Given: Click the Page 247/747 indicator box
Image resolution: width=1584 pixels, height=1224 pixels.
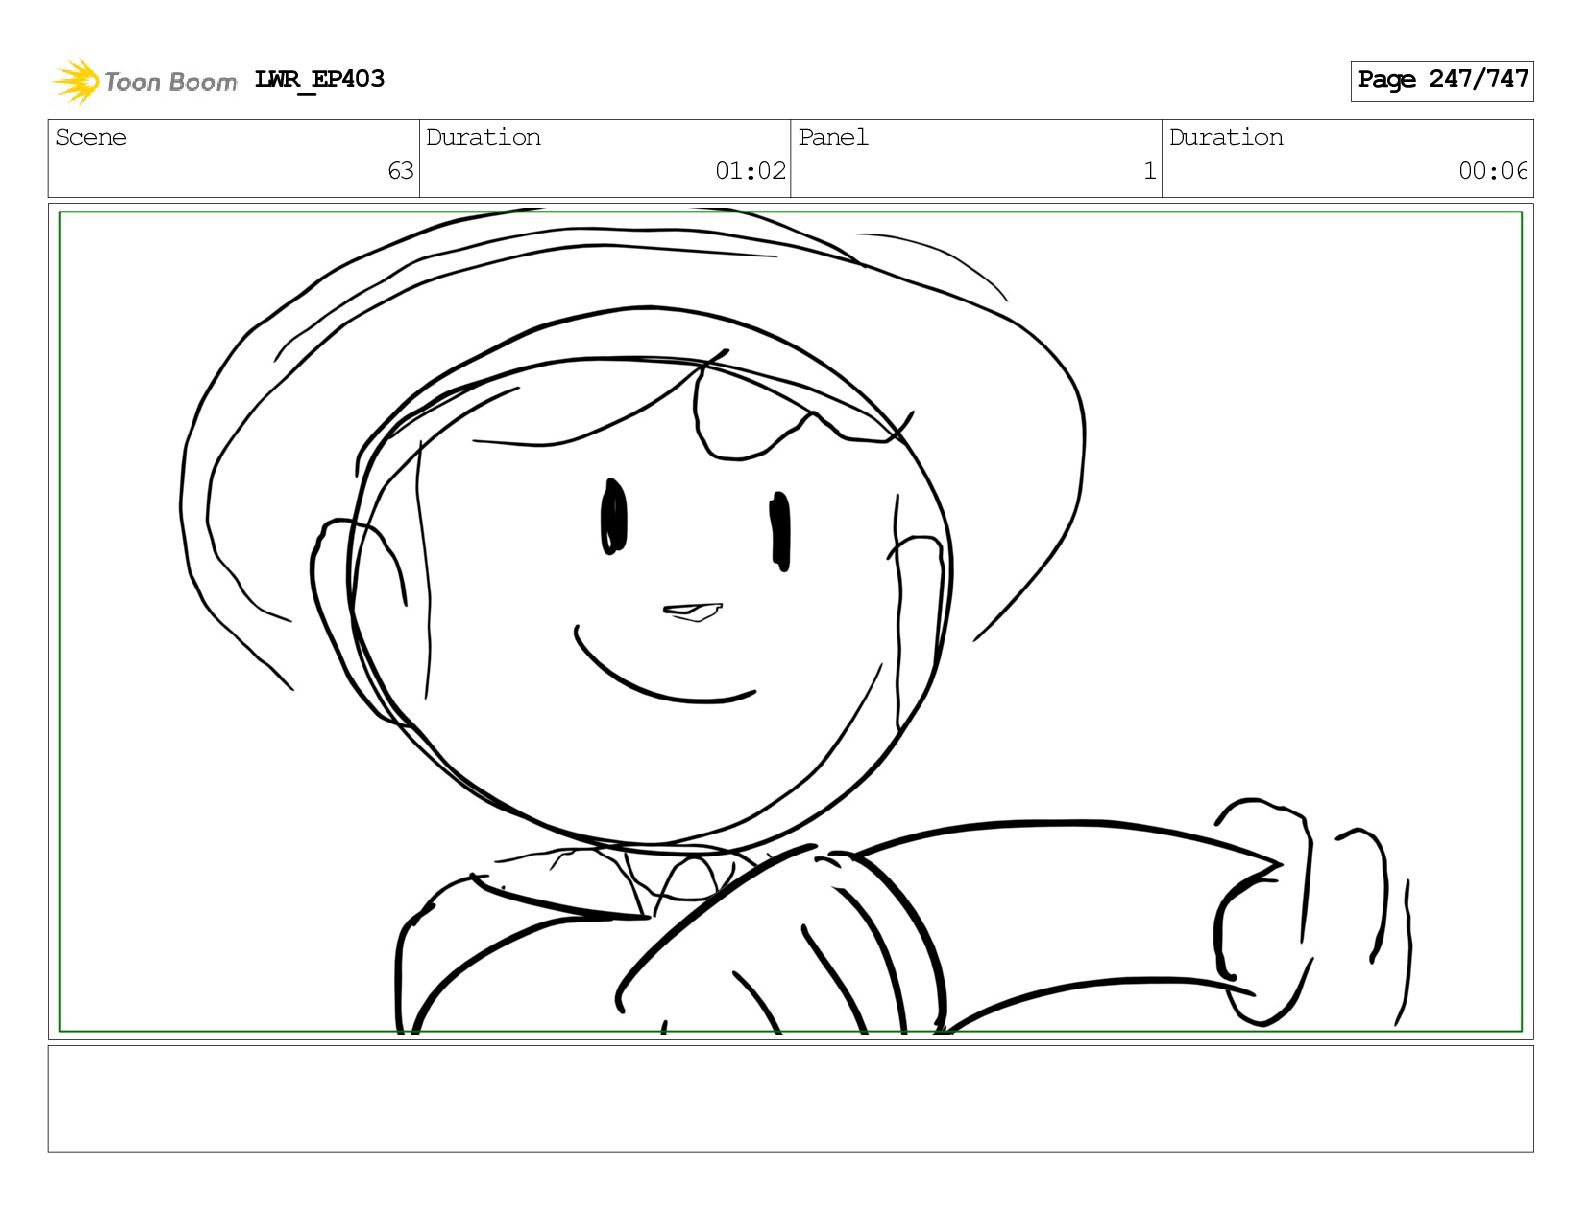Looking at the screenshot, I should 1442,80.
